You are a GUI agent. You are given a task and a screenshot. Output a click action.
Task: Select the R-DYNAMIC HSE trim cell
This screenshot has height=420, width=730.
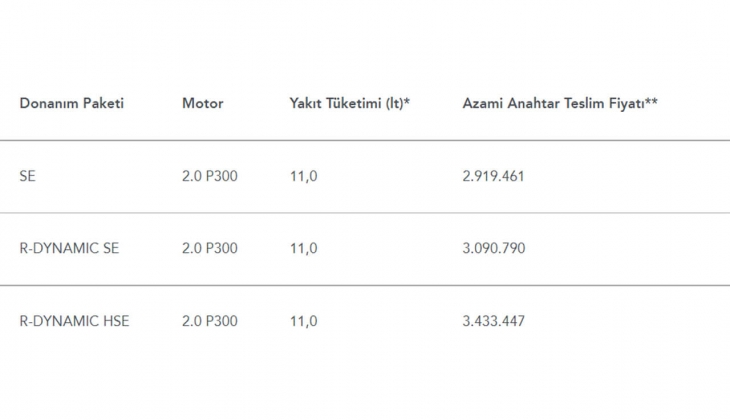[74, 321]
